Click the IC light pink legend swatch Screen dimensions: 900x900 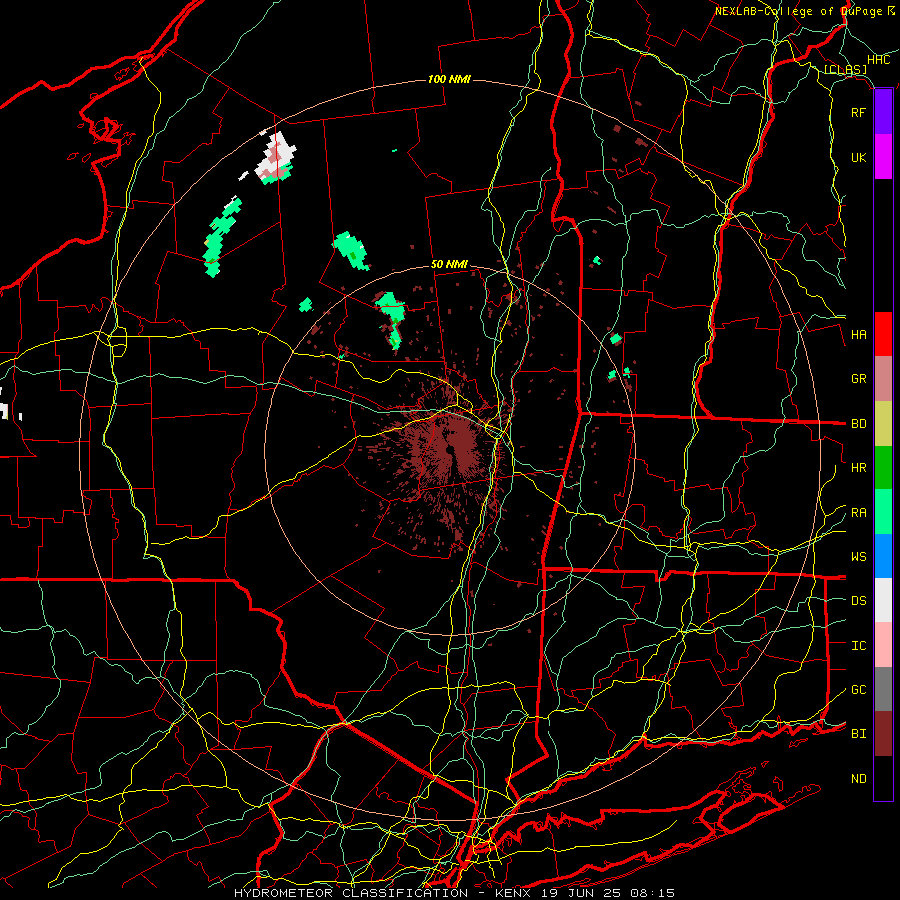[x=883, y=645]
